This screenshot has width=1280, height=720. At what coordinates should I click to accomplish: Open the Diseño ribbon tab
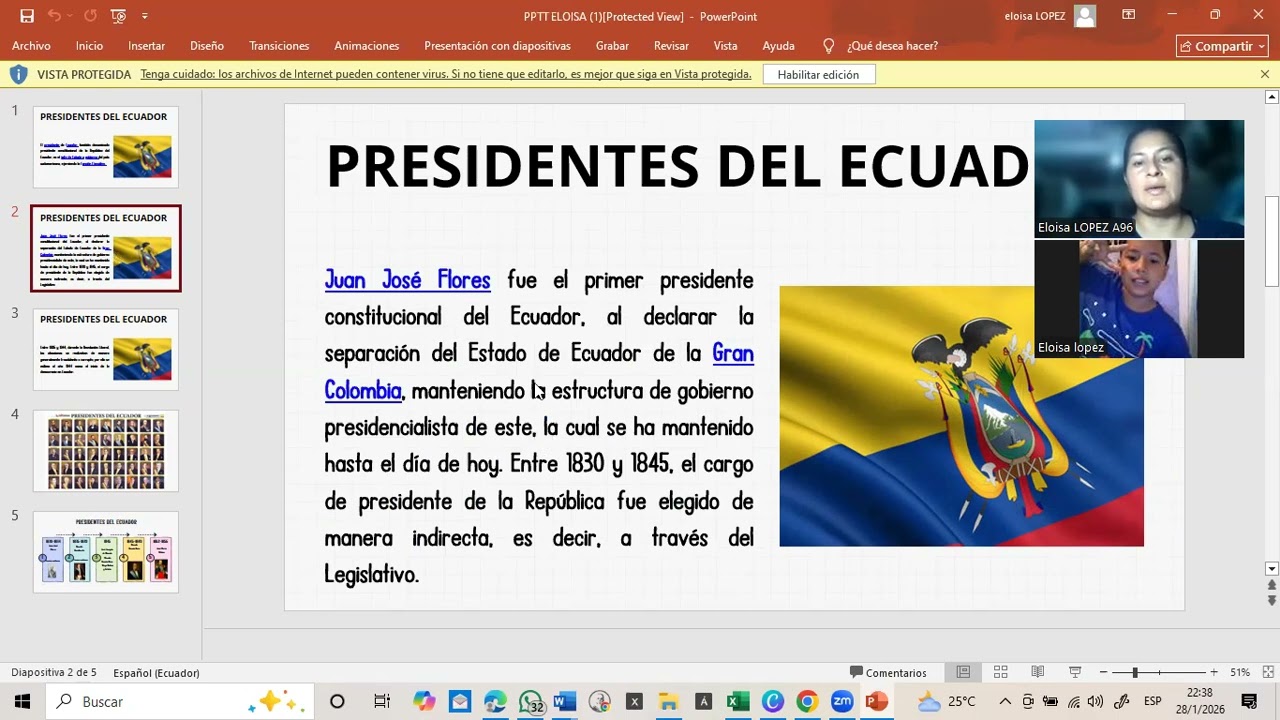(207, 46)
